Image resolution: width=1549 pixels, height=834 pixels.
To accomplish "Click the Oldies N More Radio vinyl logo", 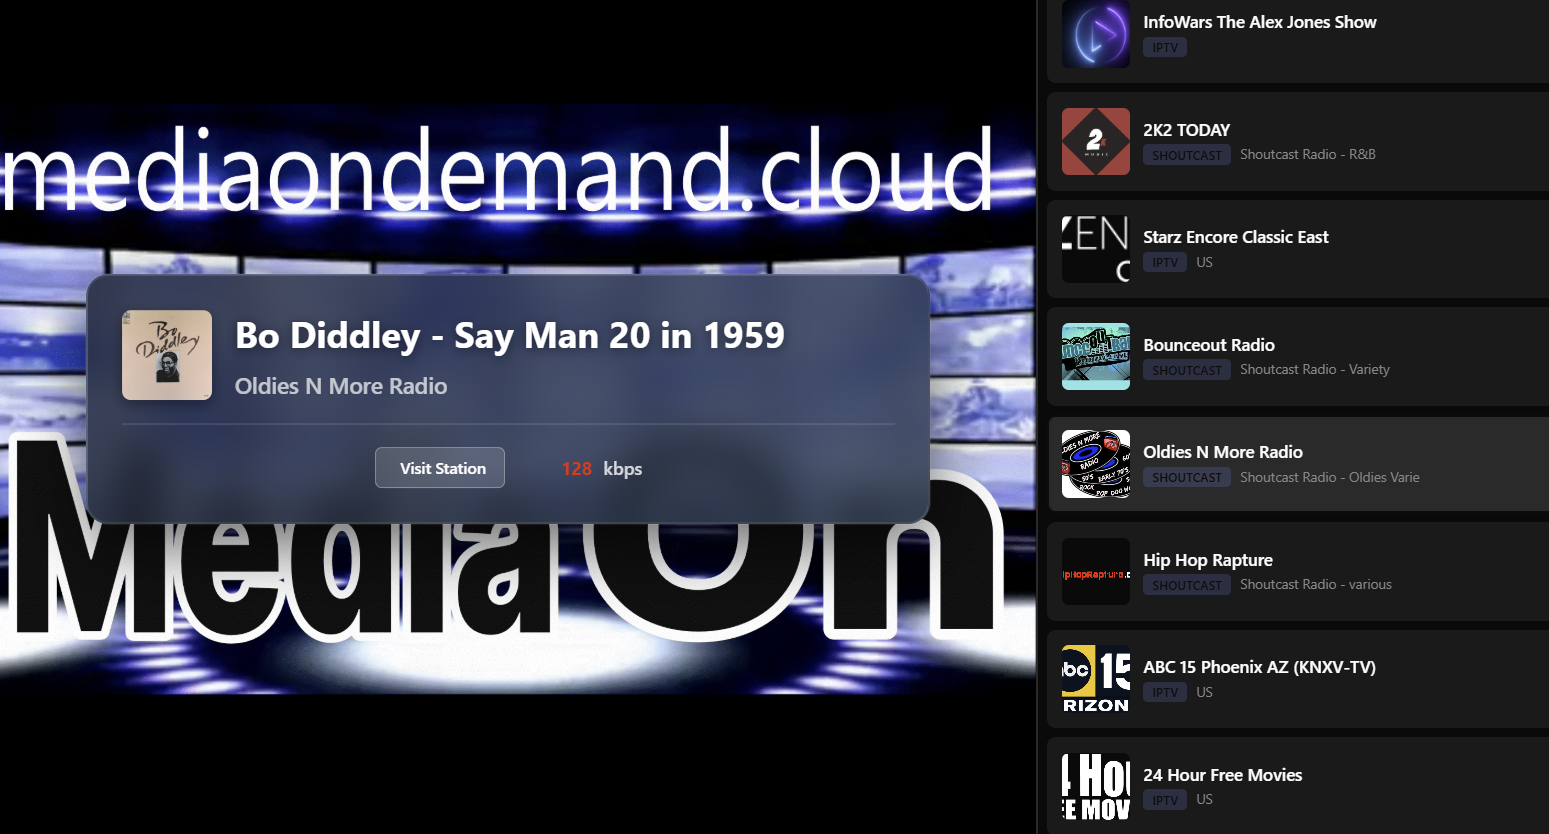I will click(x=1095, y=464).
